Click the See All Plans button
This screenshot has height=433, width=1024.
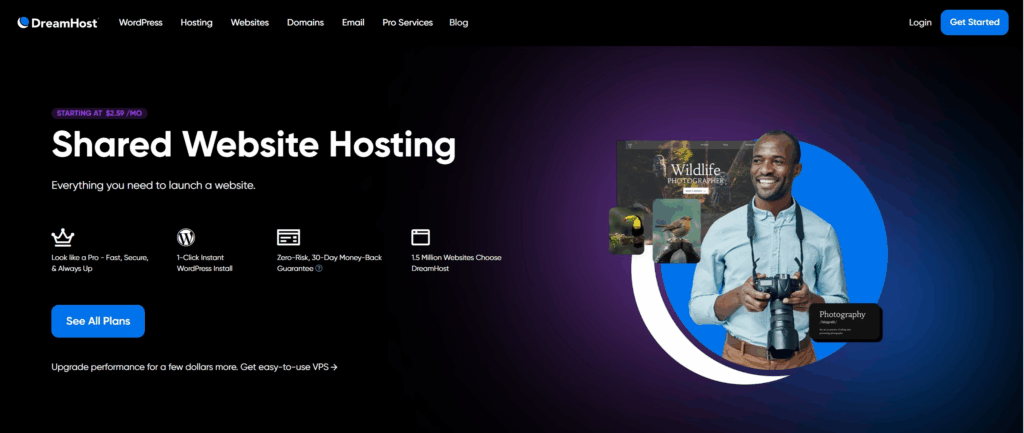coord(98,321)
